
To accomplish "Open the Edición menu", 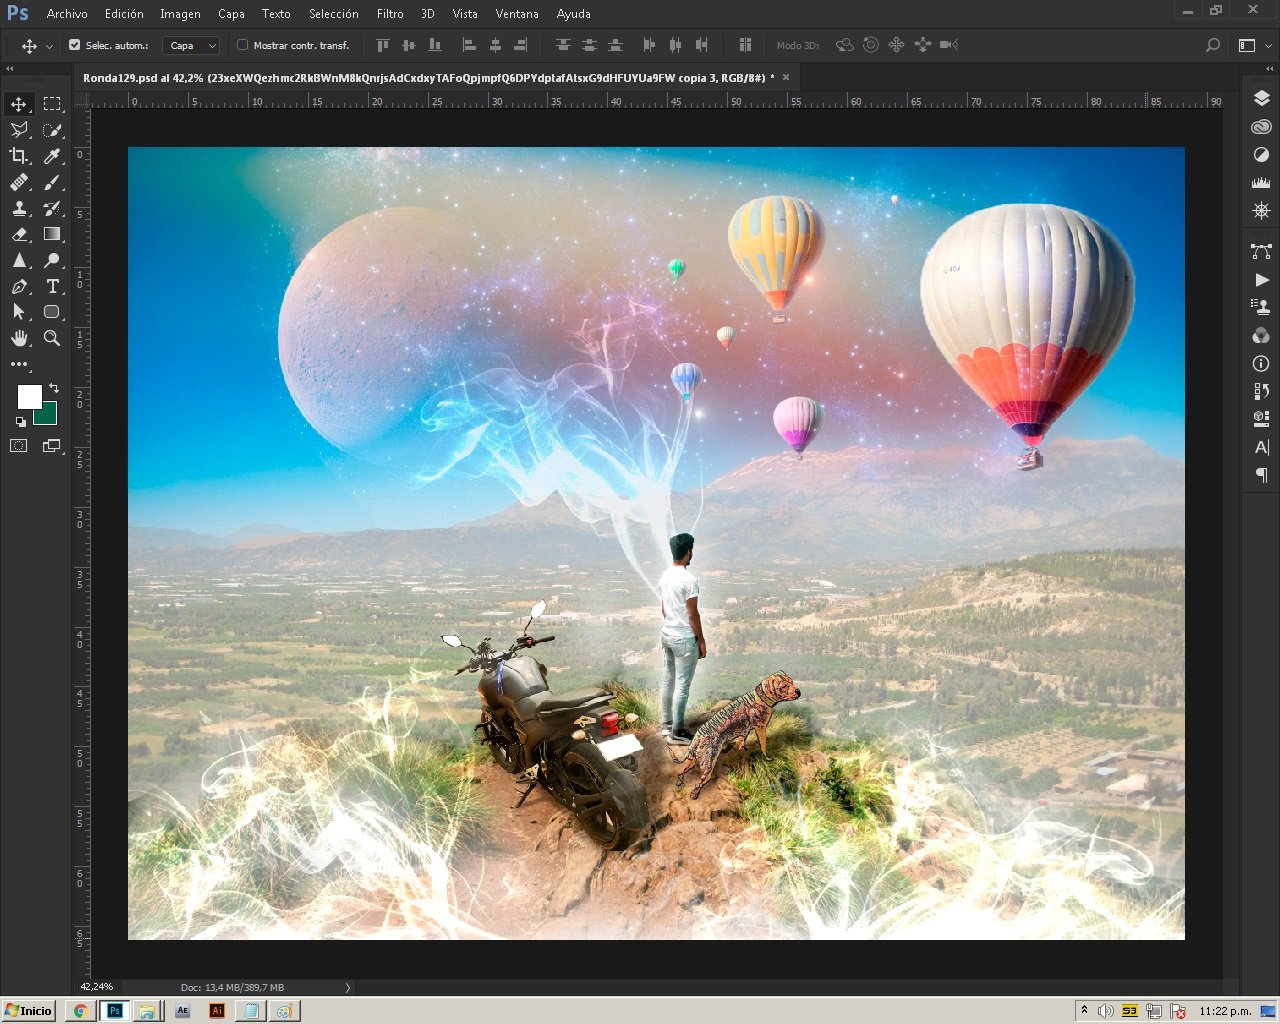I will 124,14.
